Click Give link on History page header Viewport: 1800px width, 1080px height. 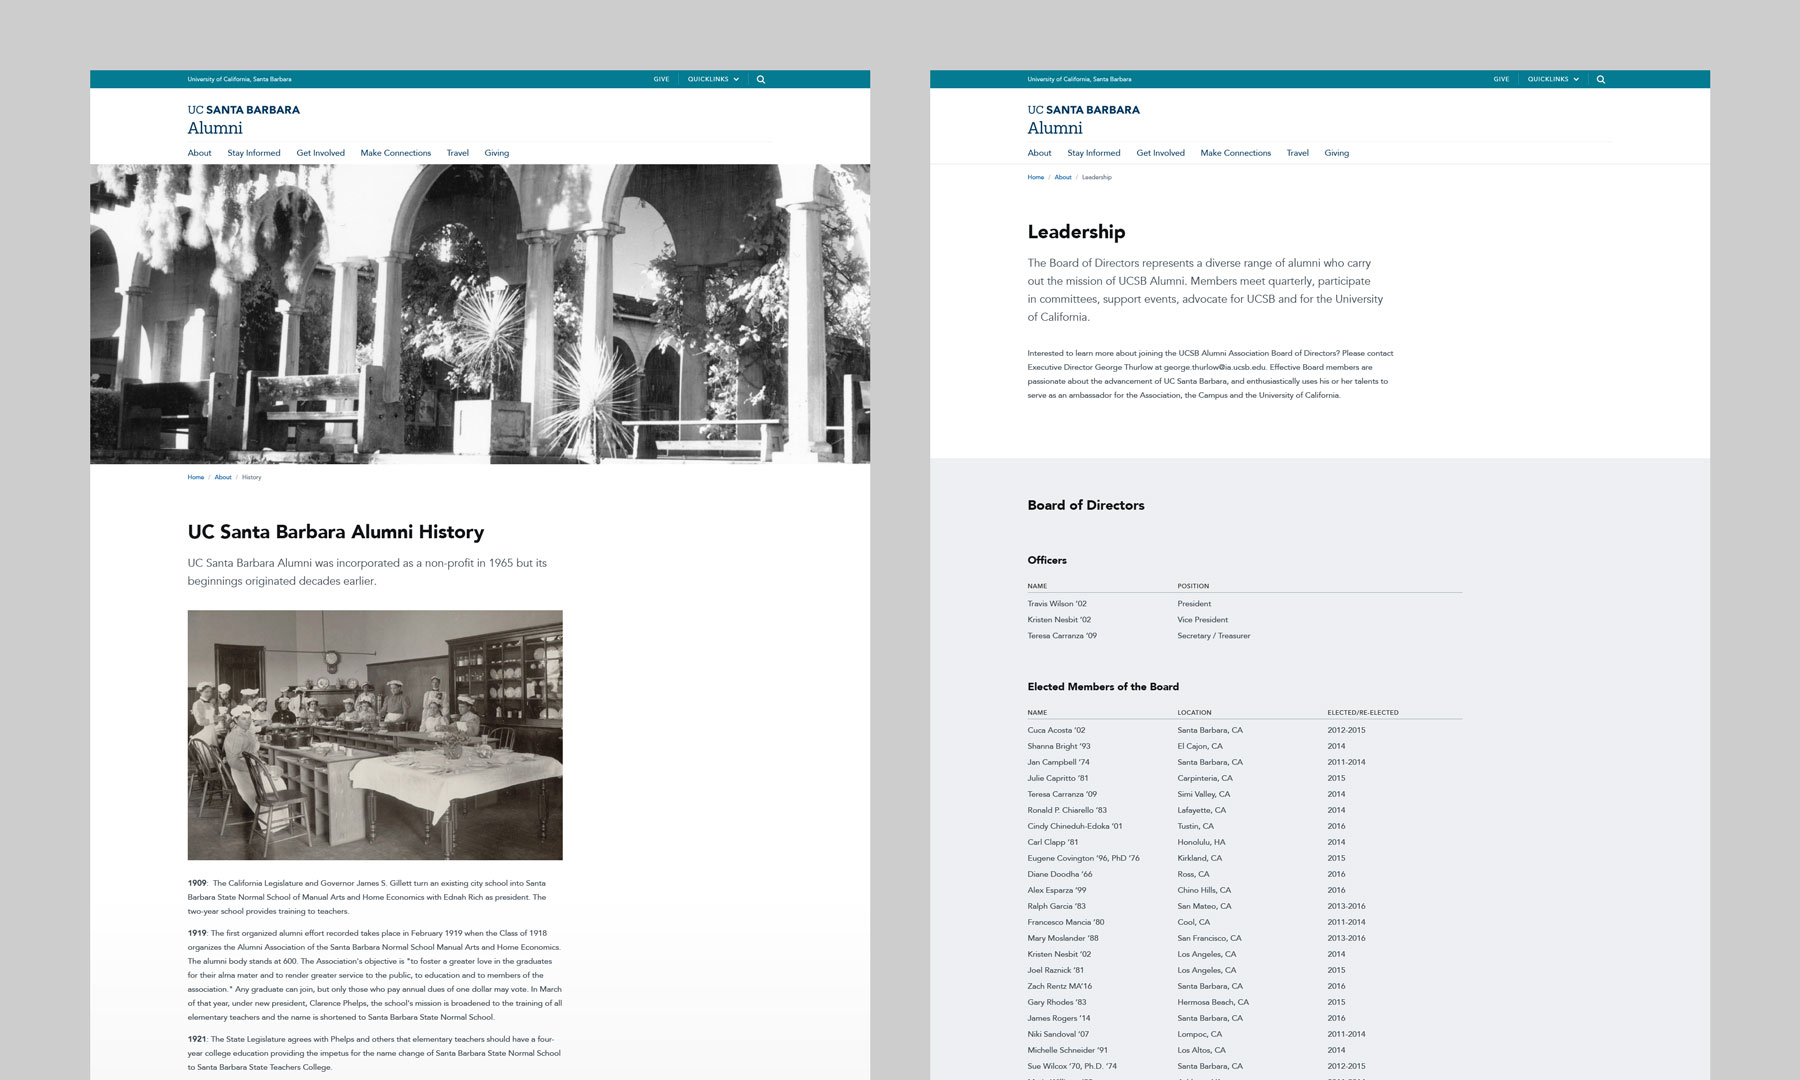pyautogui.click(x=661, y=79)
